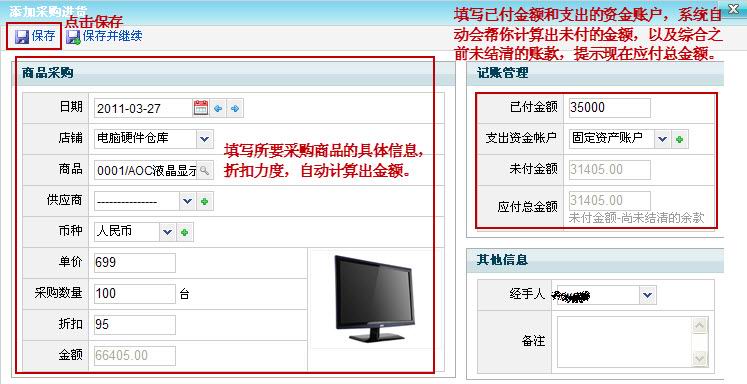Click the 单价 unit price field

click(x=135, y=263)
